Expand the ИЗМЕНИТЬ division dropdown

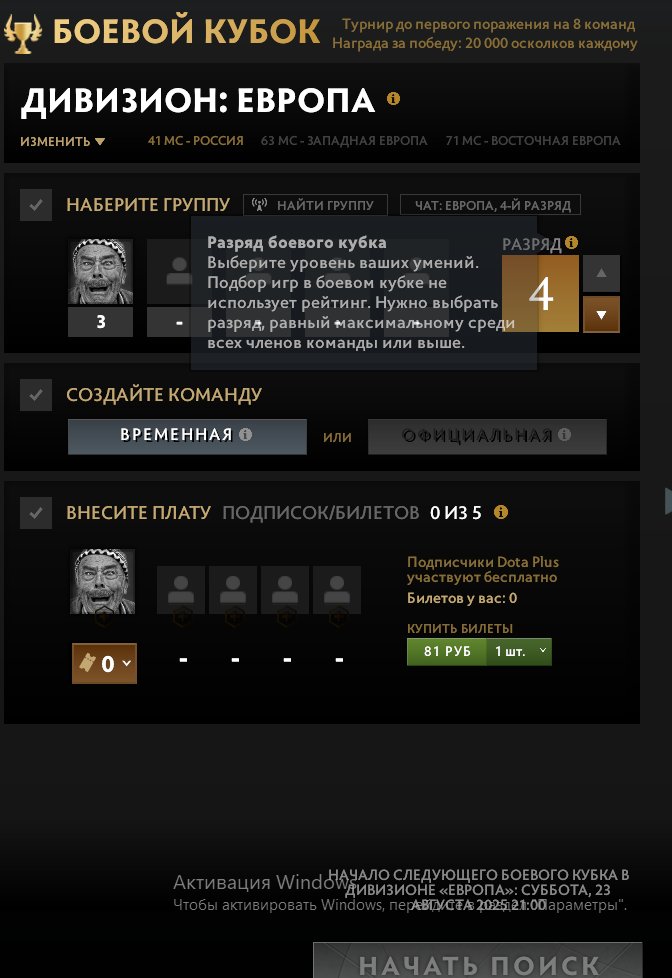[x=62, y=142]
